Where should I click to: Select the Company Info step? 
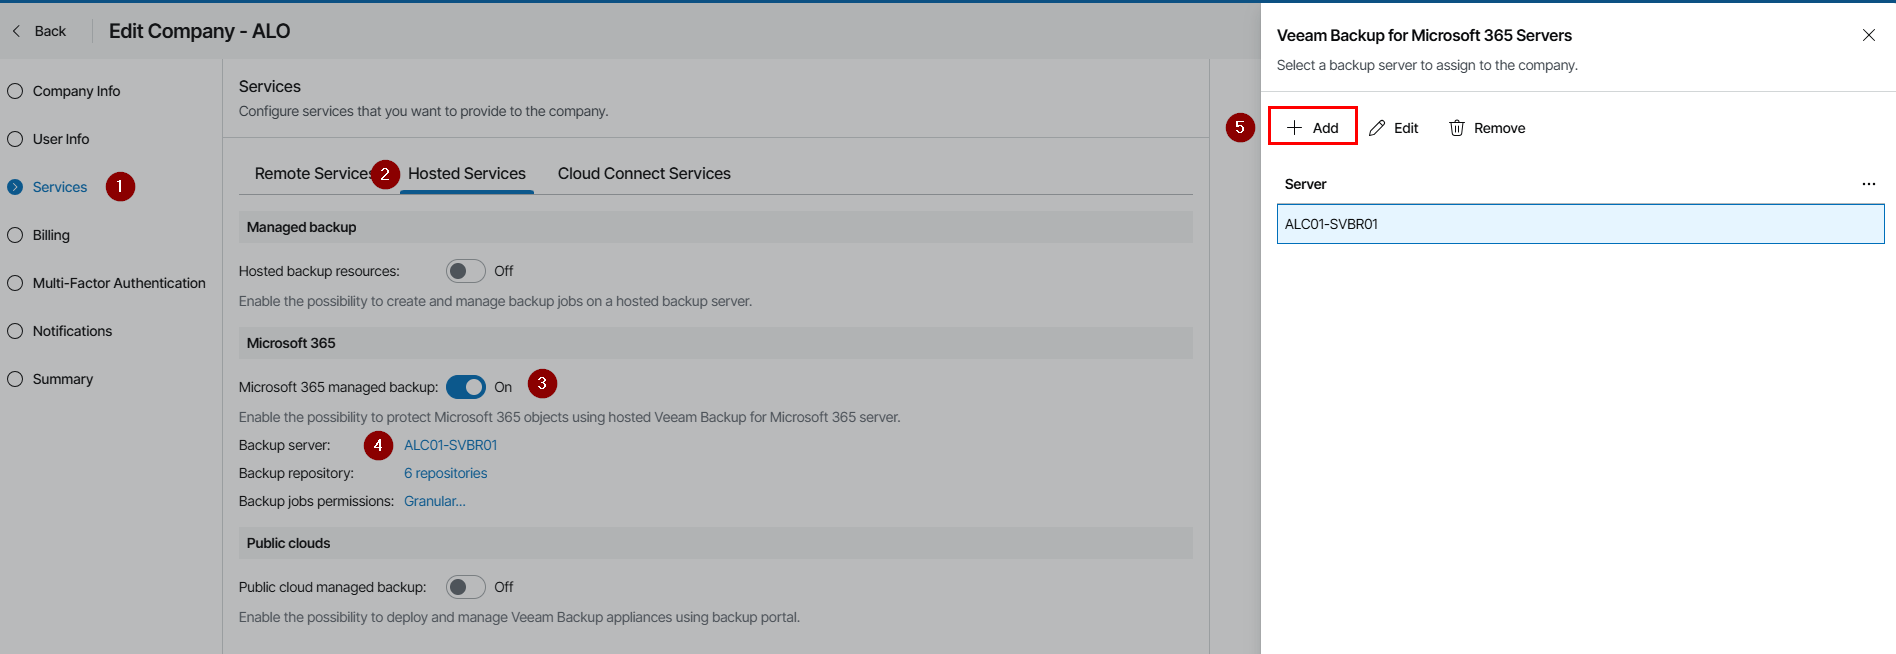coord(64,91)
